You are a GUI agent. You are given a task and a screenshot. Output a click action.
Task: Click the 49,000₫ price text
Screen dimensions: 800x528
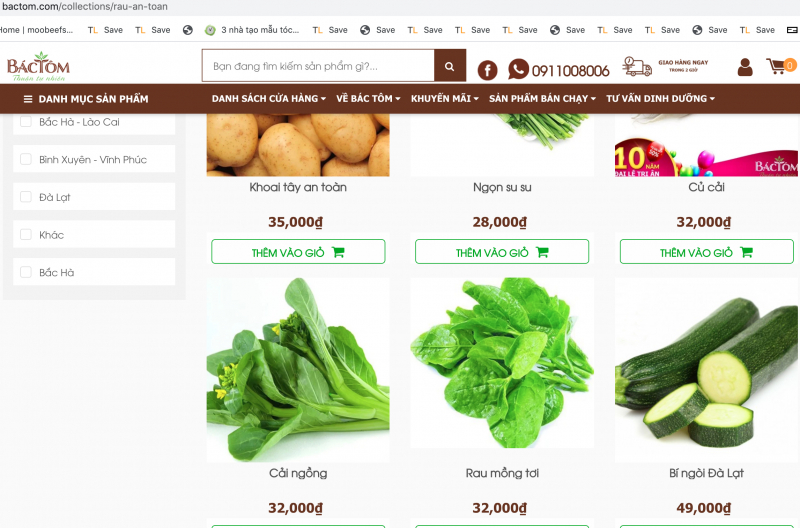tap(704, 508)
